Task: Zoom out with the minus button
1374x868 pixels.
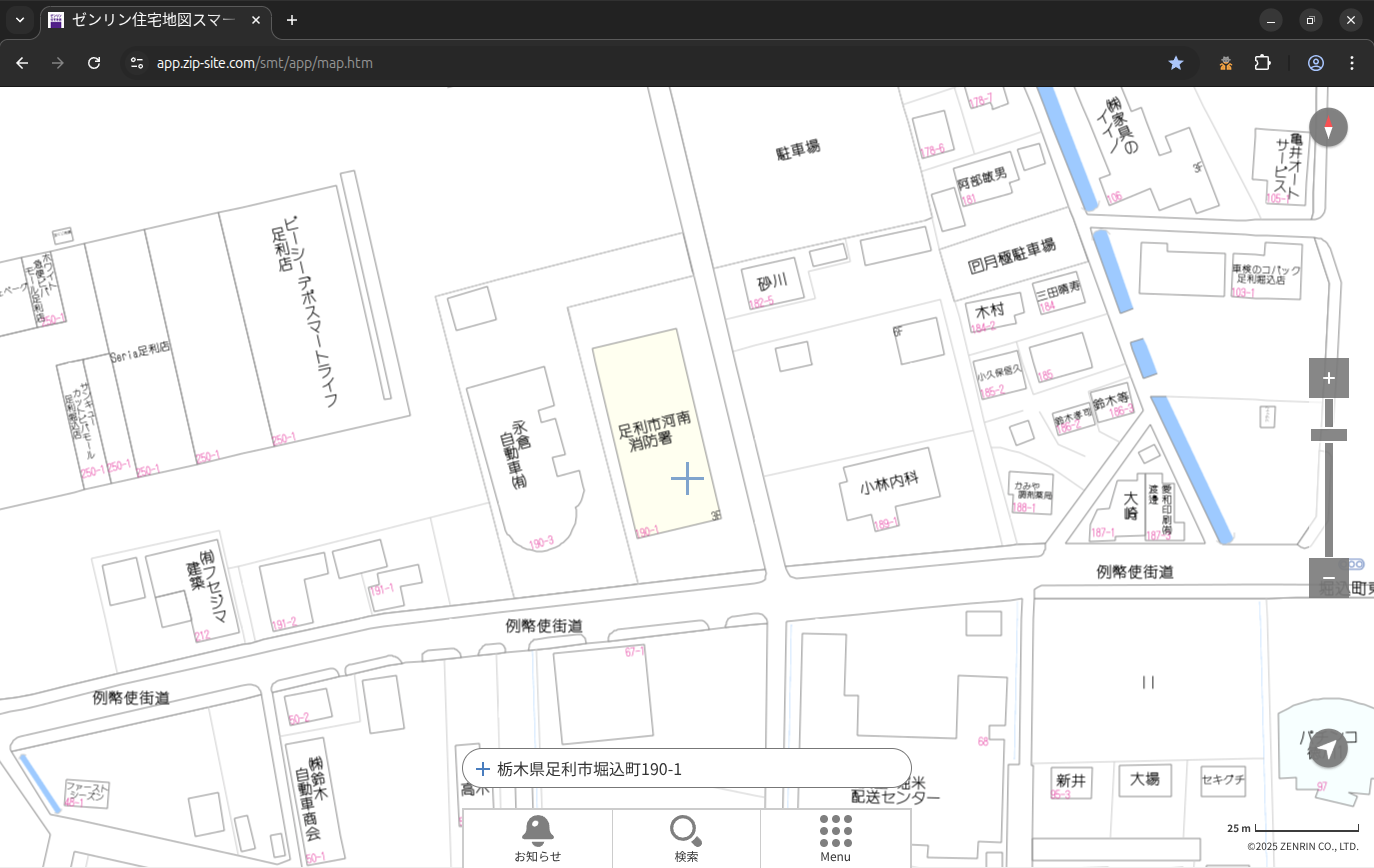Action: (1328, 578)
